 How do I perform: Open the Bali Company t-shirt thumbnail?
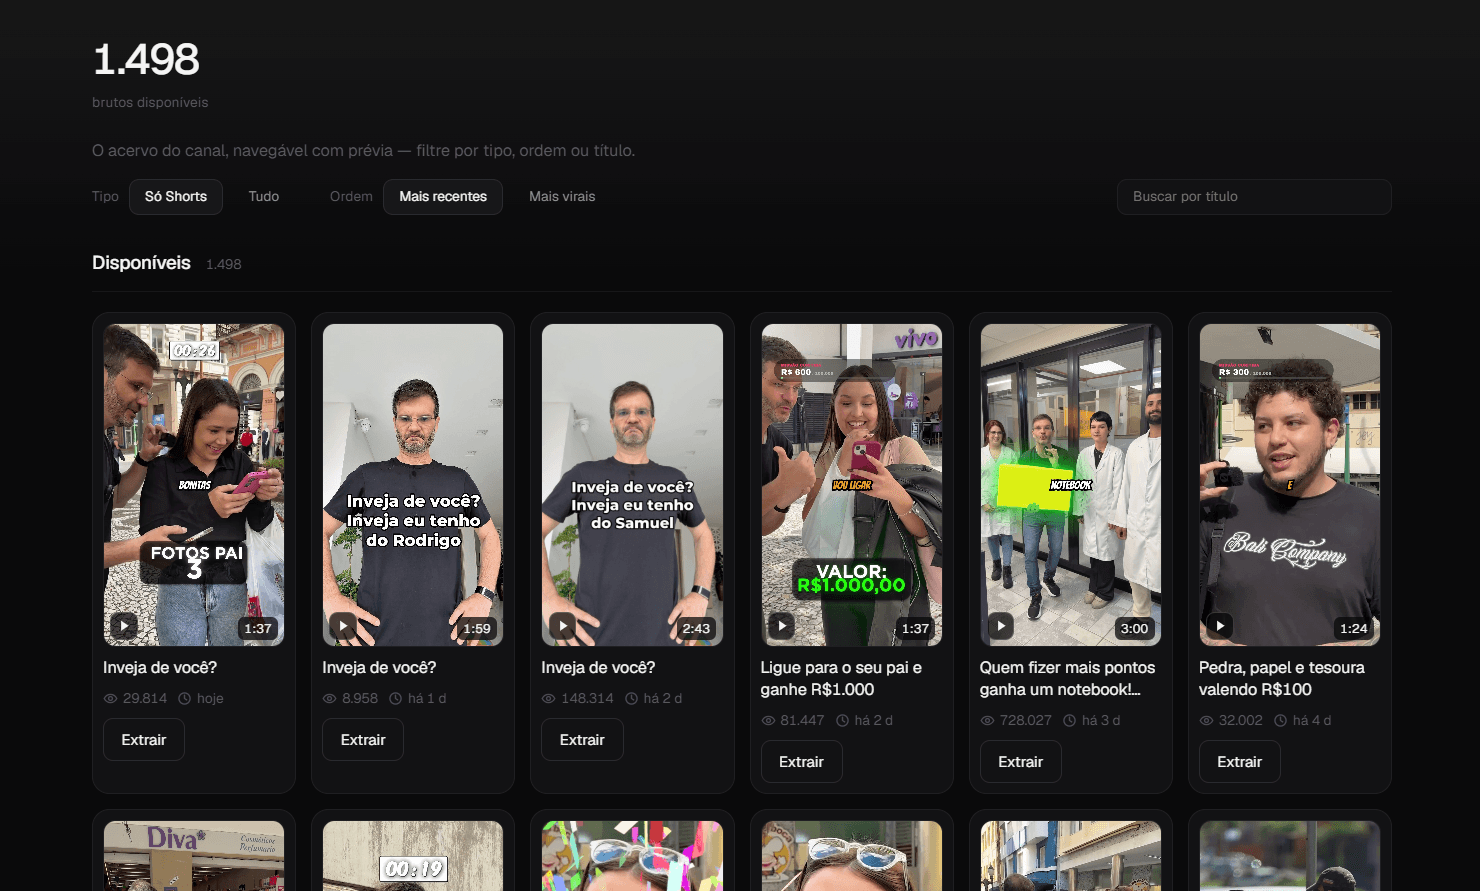[x=1290, y=485]
